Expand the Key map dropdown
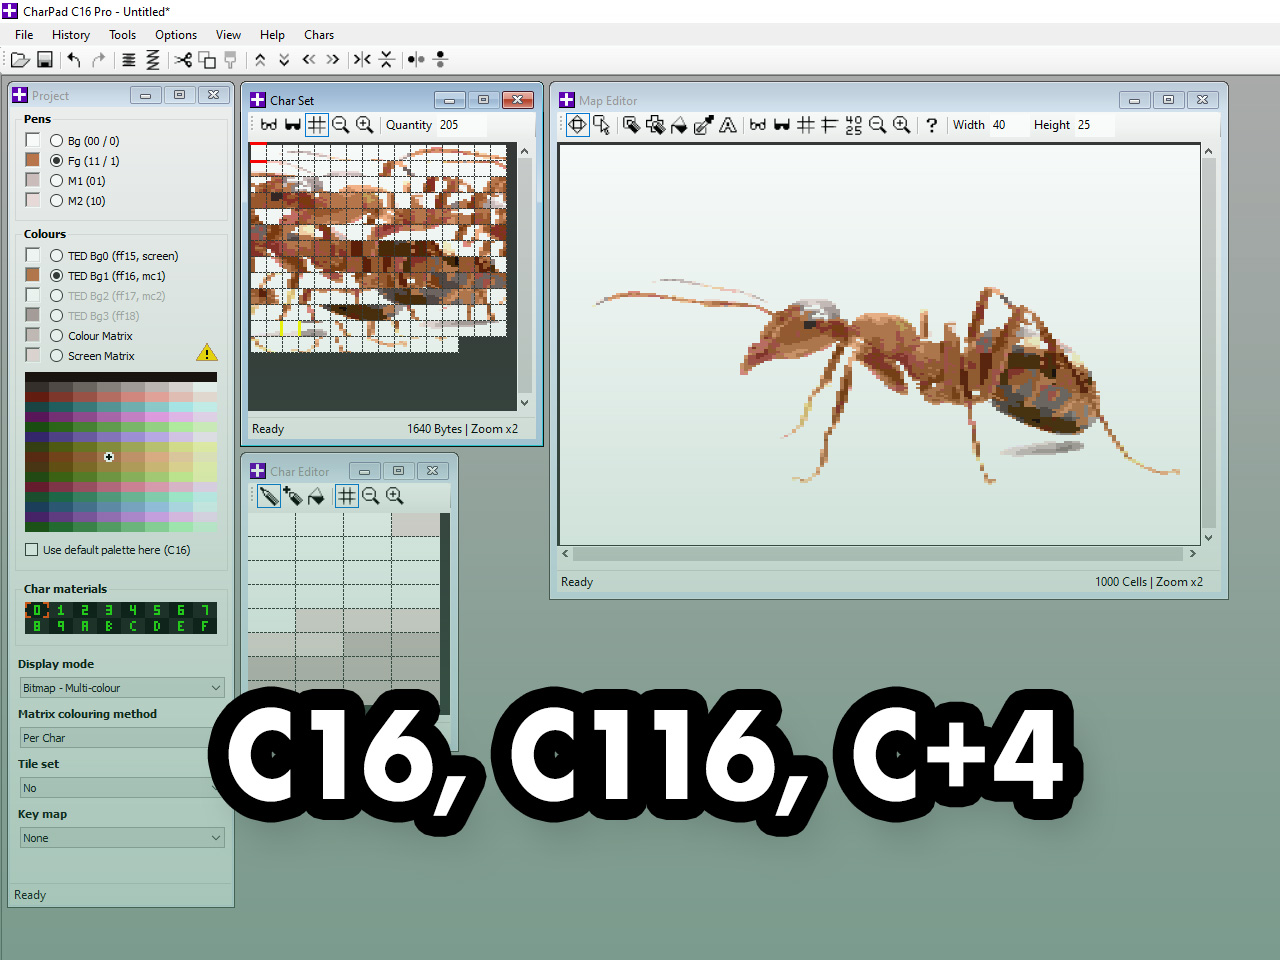The width and height of the screenshot is (1280, 960). click(x=121, y=838)
